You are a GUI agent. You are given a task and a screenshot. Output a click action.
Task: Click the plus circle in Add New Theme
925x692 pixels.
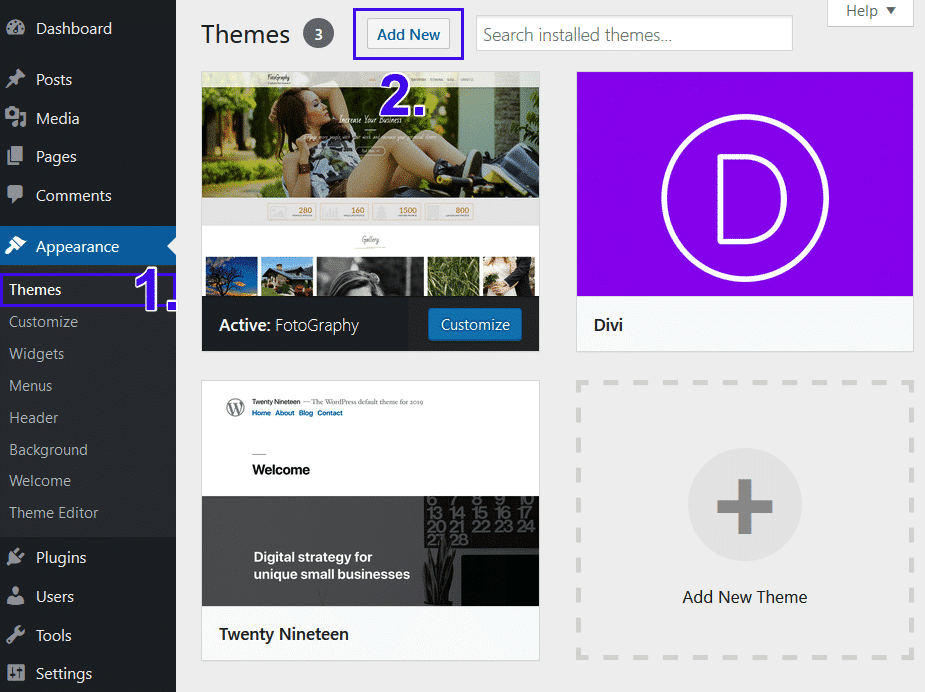point(744,504)
